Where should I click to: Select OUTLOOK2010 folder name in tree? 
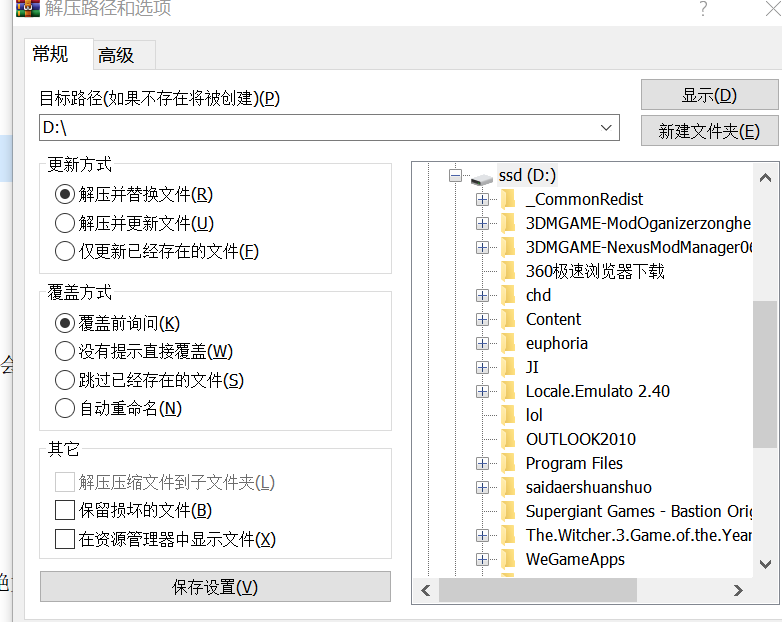tap(581, 439)
